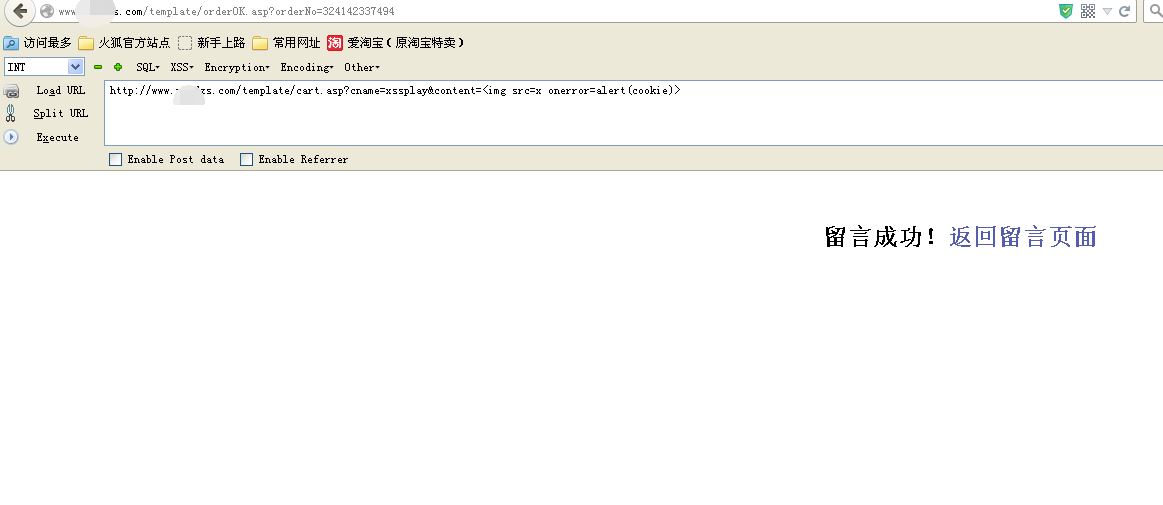Click the HackBar green plus icon
Screen dimensions: 1163x505
[118, 67]
